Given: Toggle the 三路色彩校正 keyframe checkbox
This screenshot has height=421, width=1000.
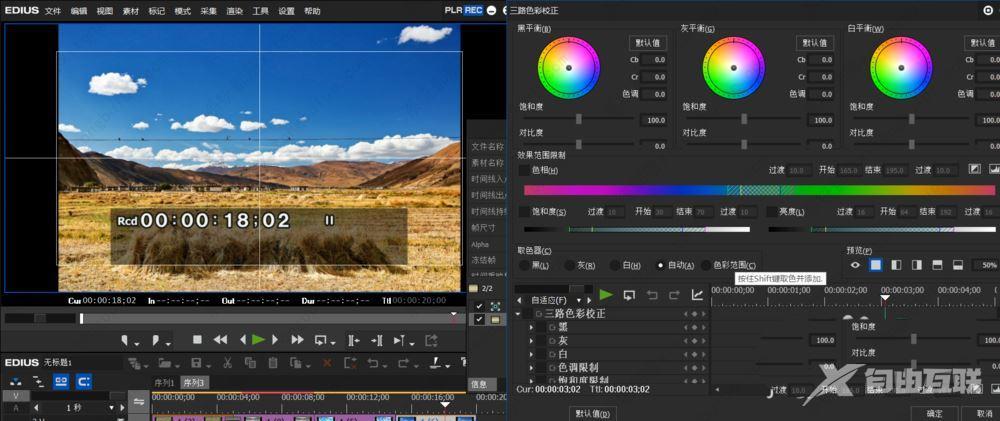Looking at the screenshot, I should [x=527, y=314].
